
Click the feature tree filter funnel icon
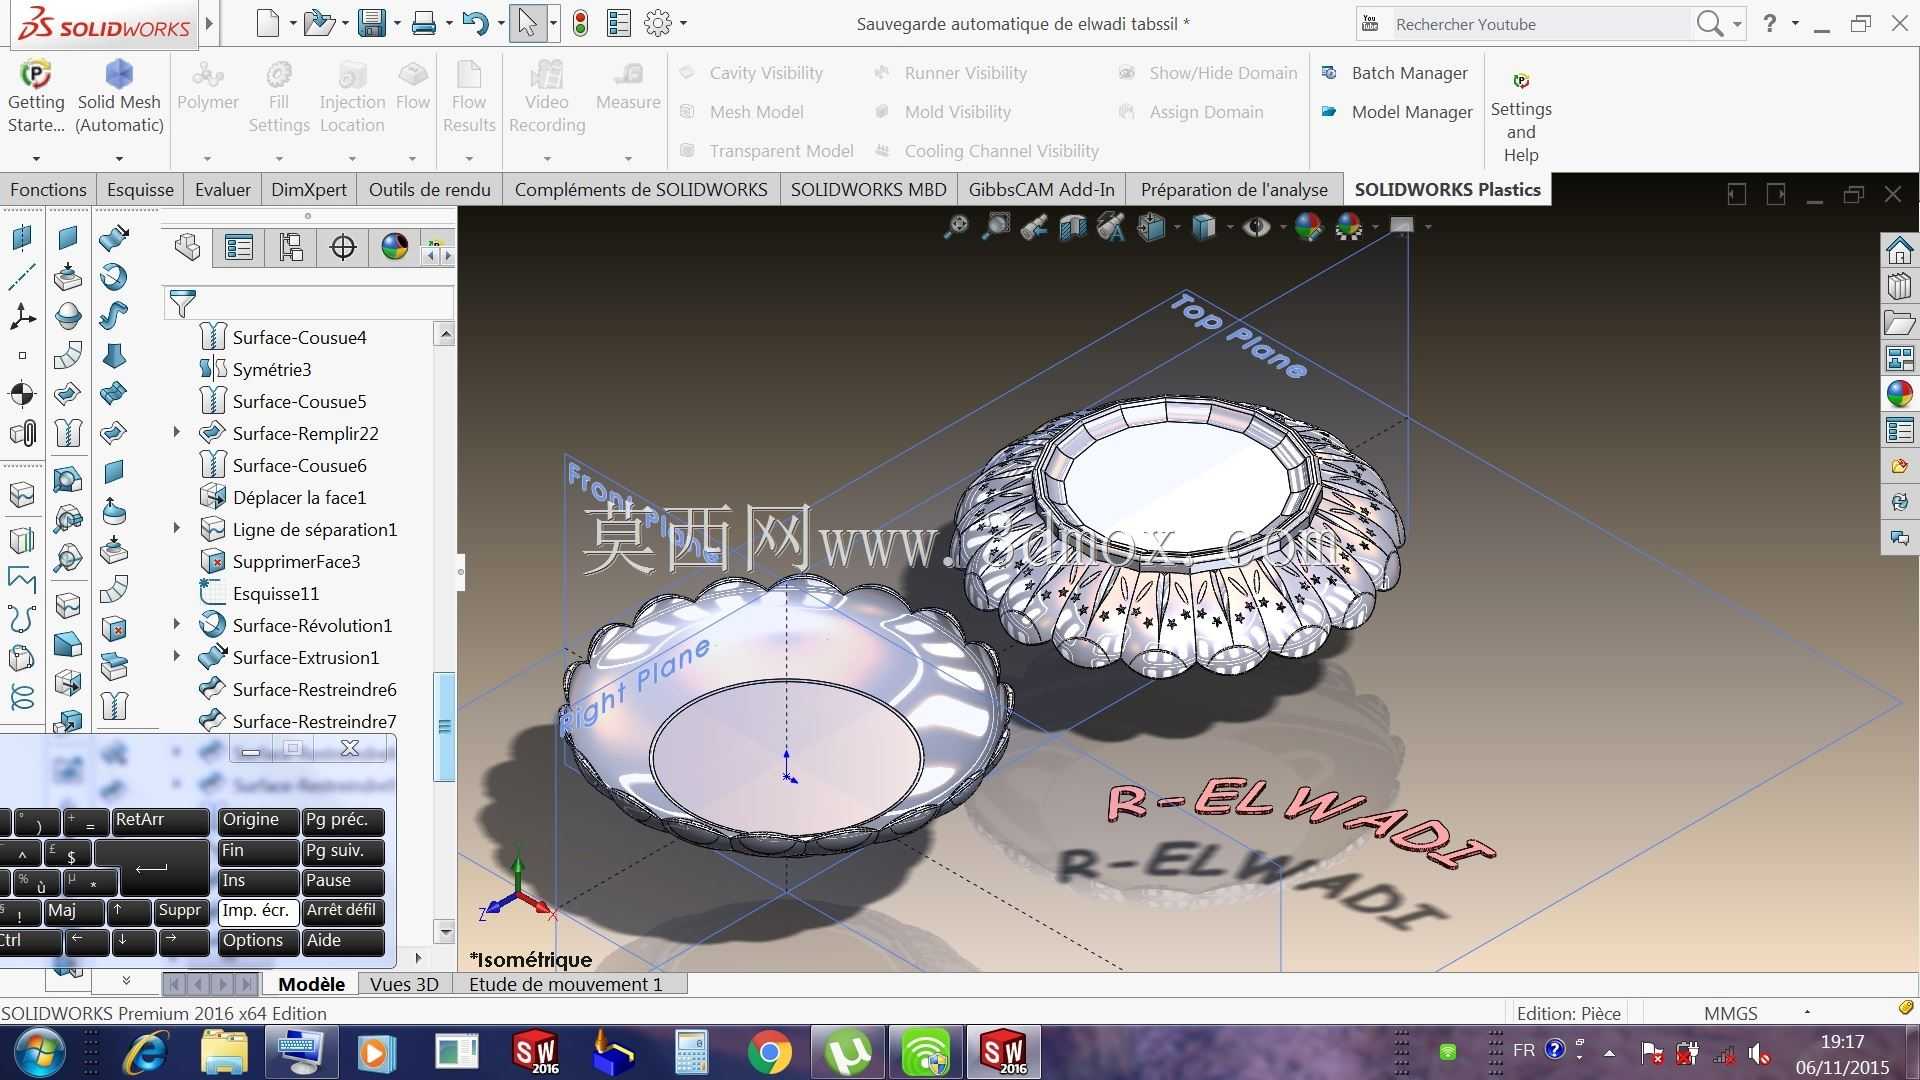(182, 303)
